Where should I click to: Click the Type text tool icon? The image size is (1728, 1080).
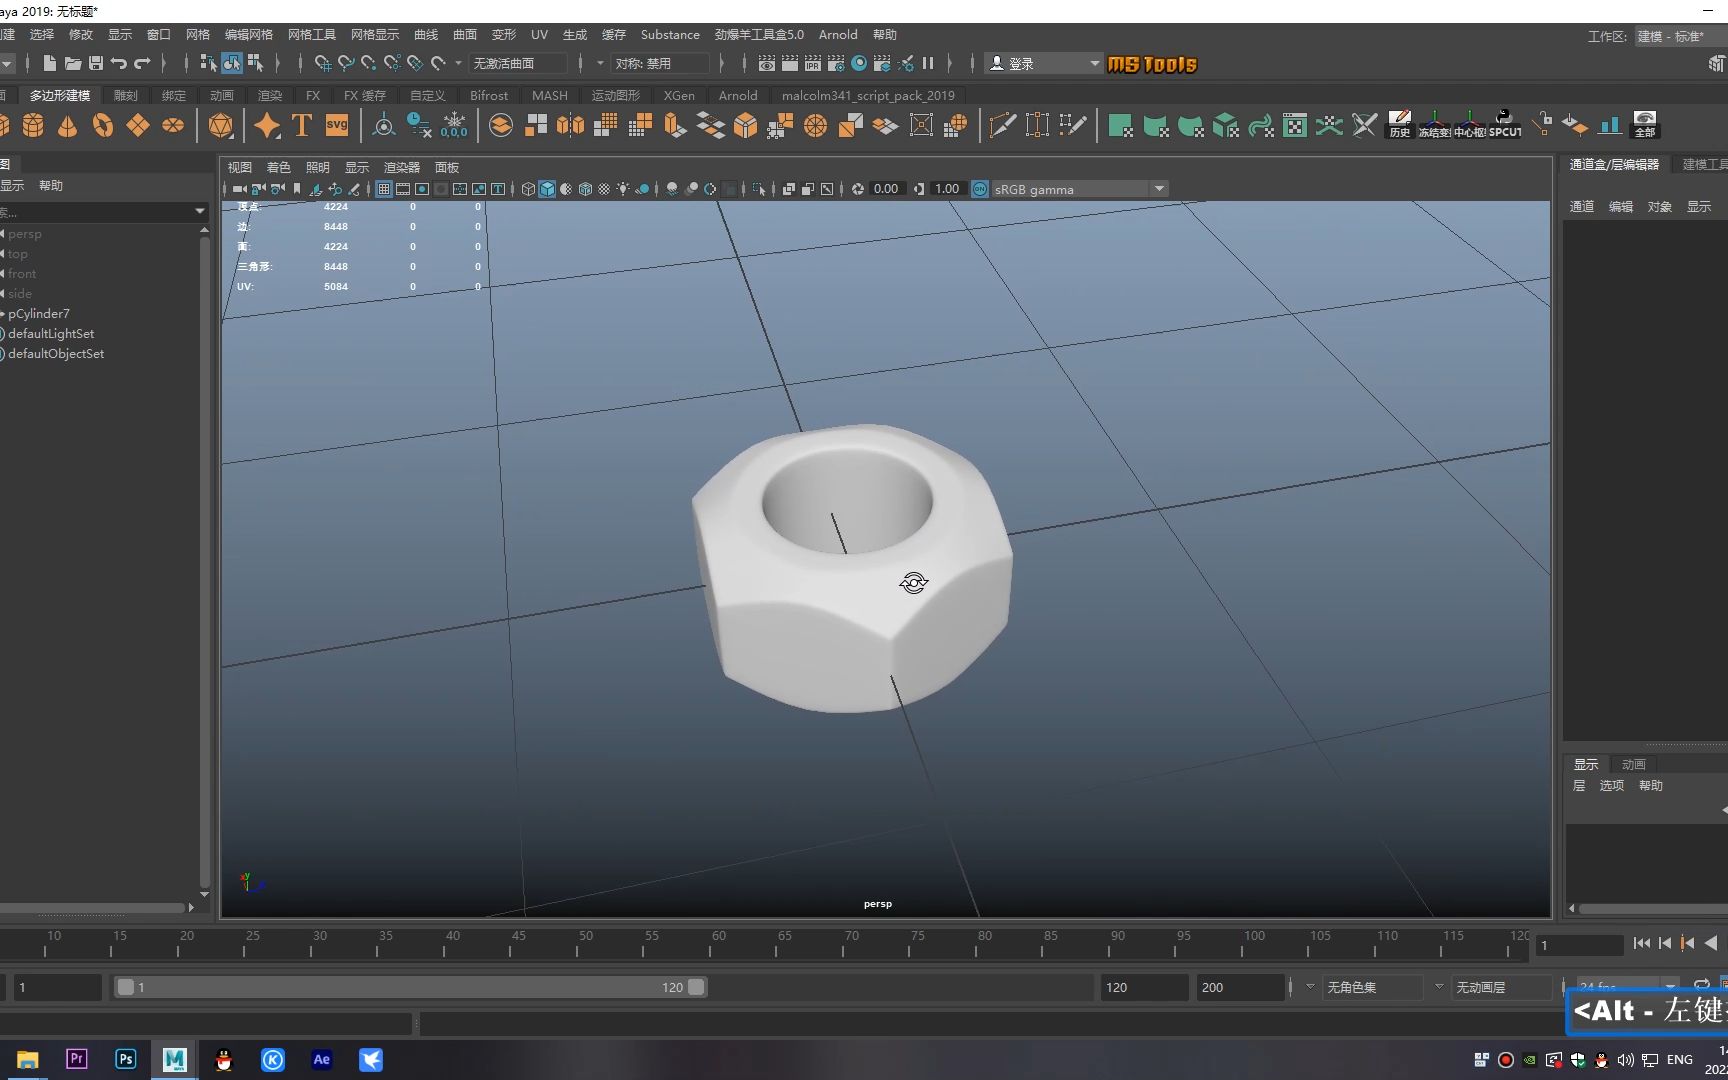pos(302,126)
